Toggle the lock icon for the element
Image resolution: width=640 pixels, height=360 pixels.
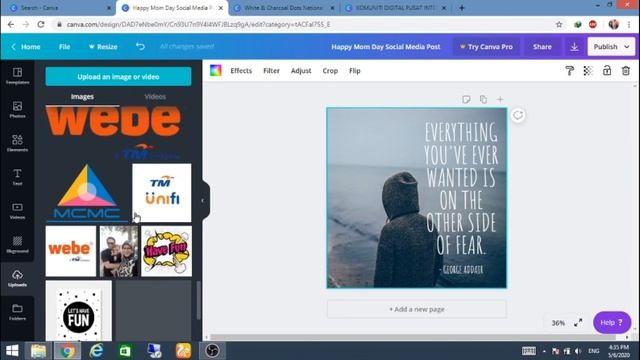click(x=607, y=71)
